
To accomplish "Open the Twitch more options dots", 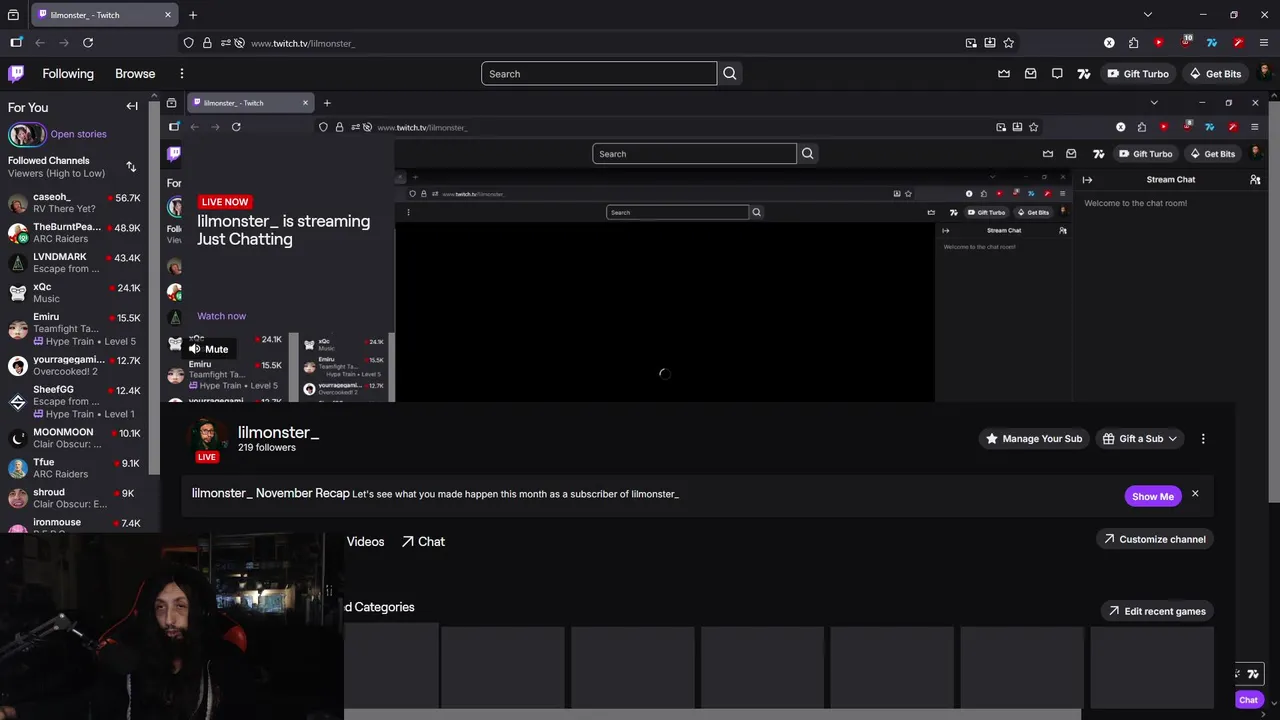I will tap(181, 73).
